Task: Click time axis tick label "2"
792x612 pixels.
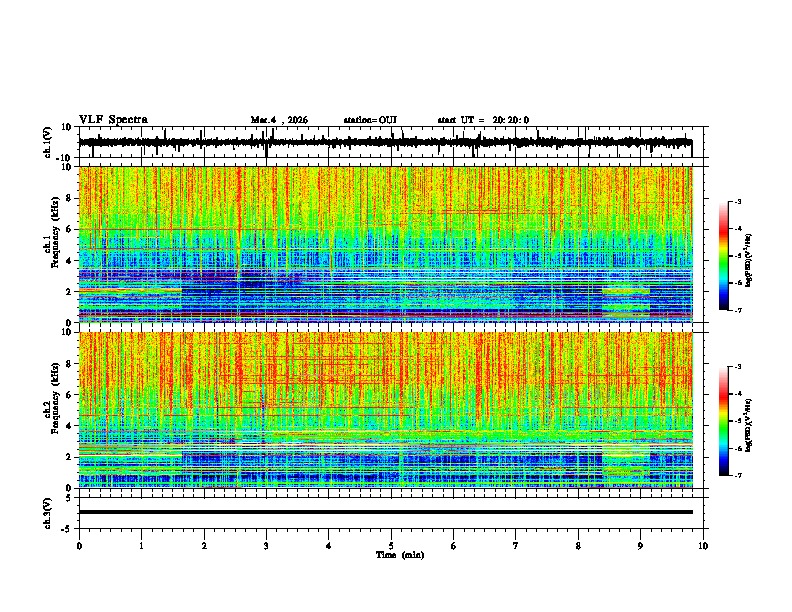Action: pos(204,546)
